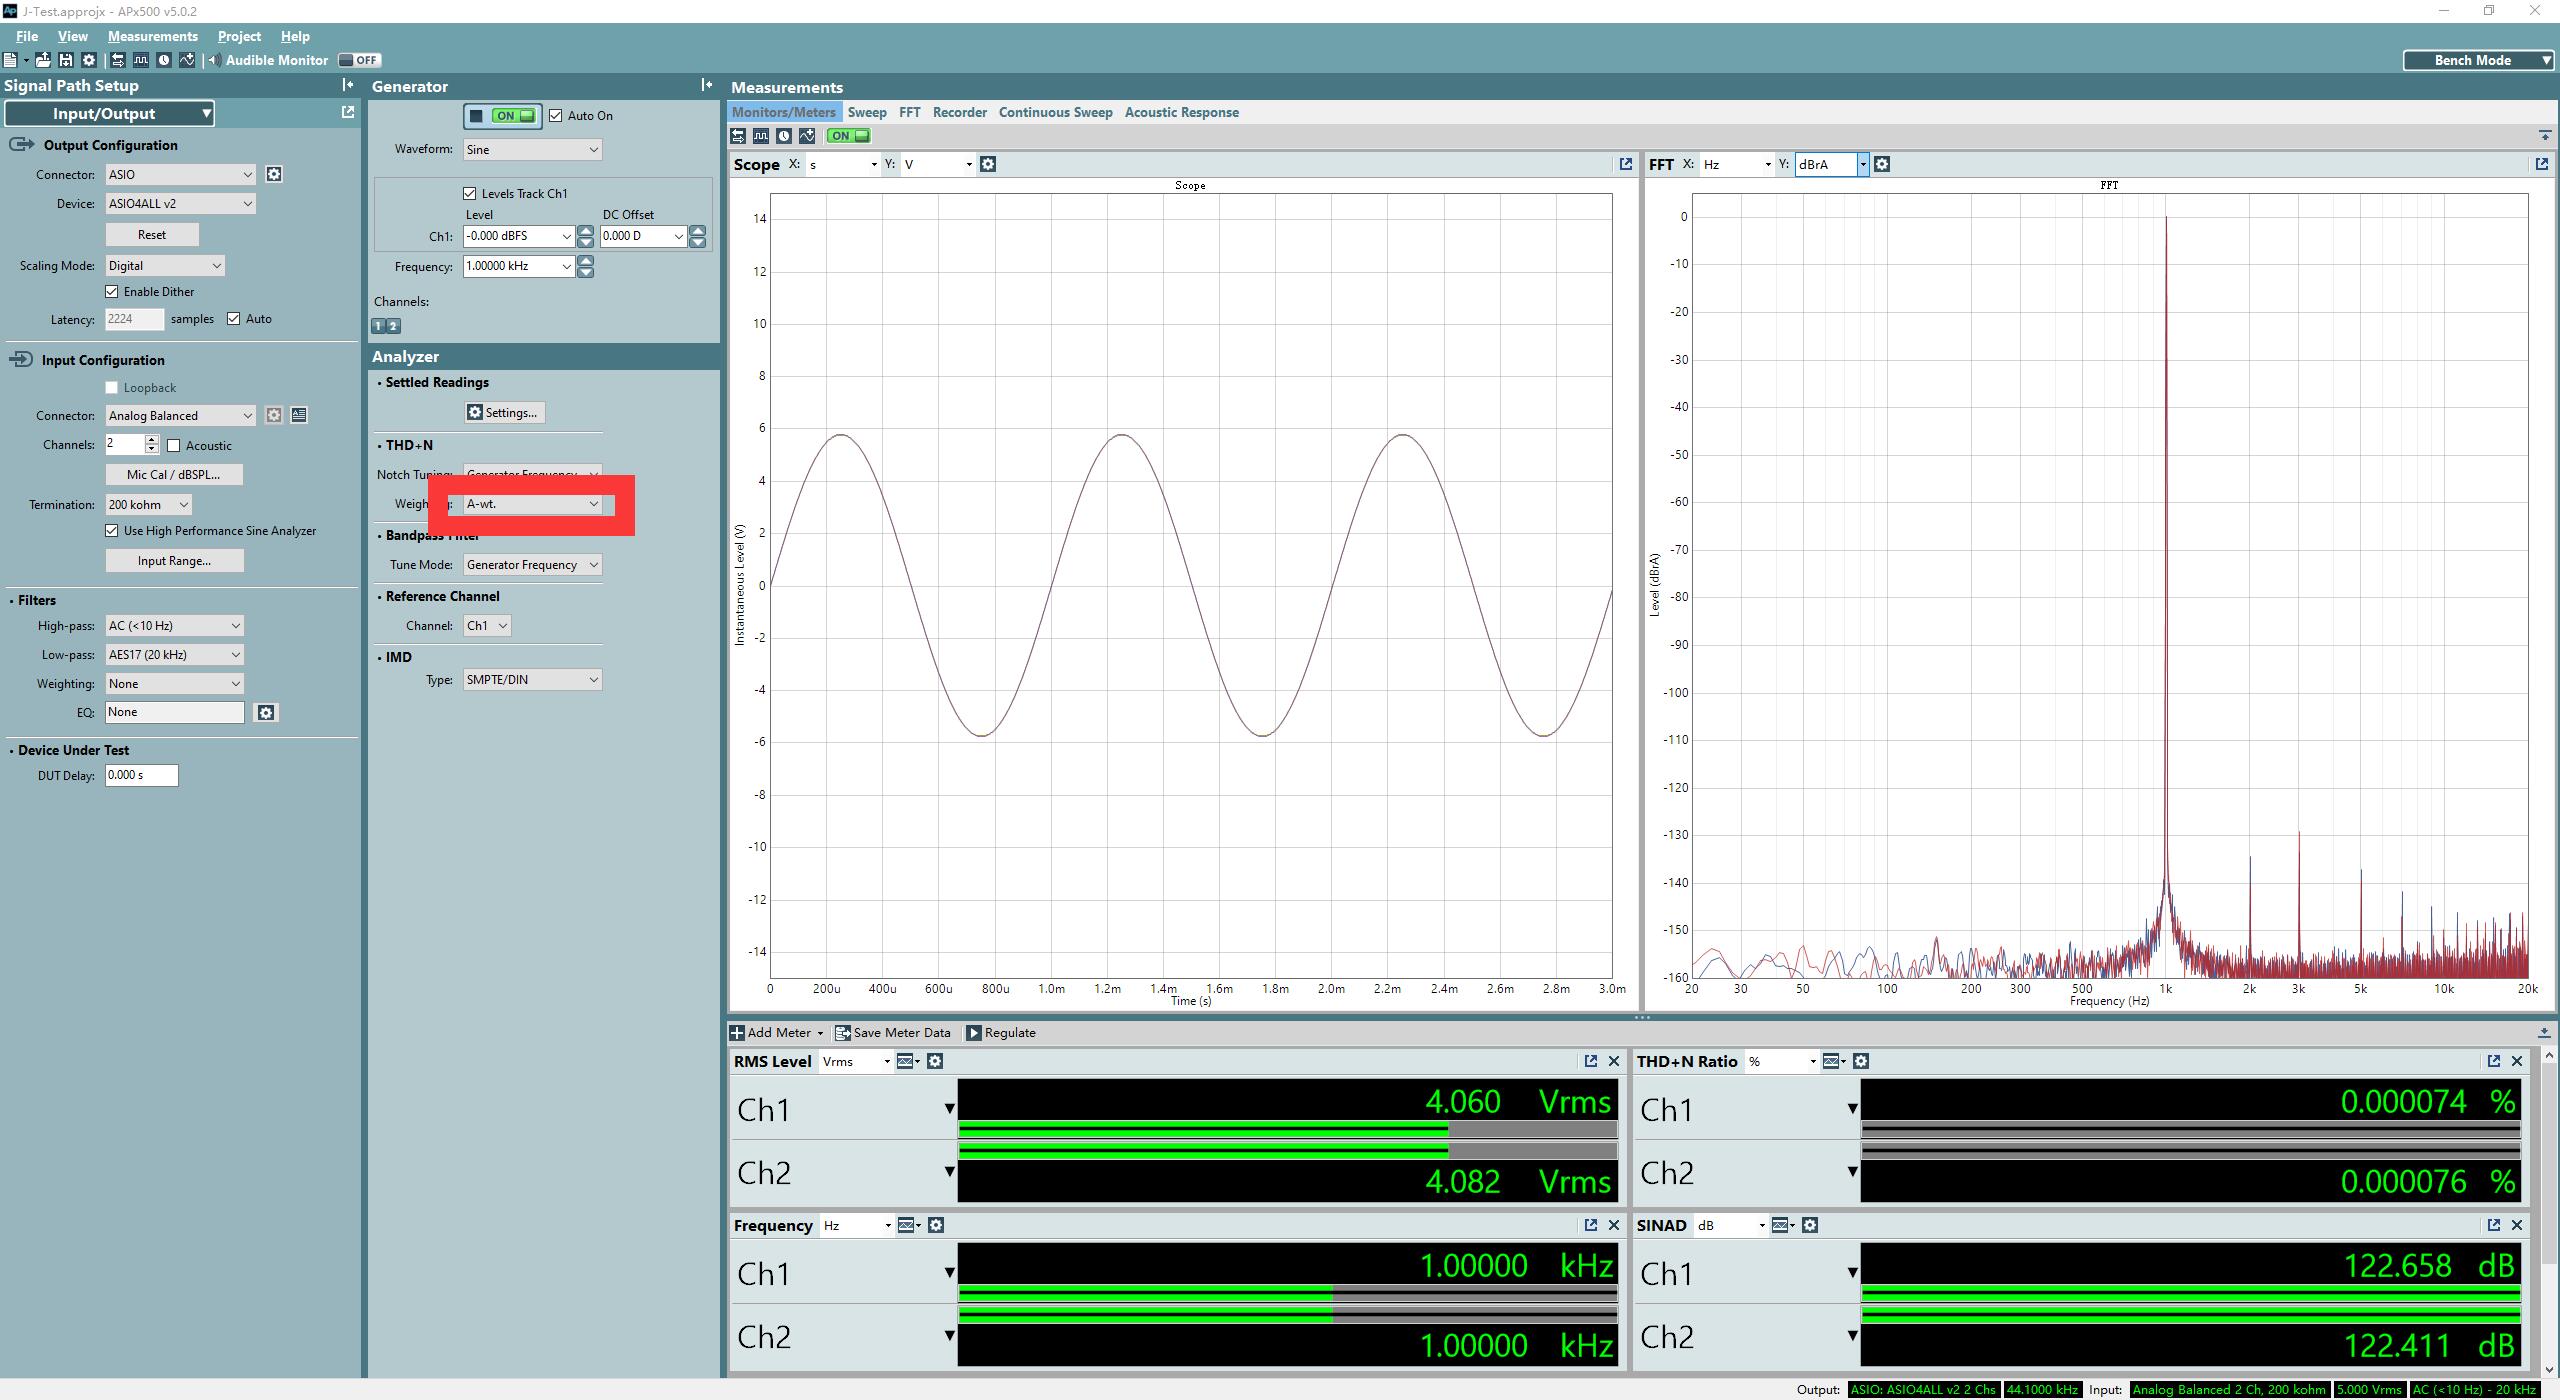Collapse the Generator panel
The width and height of the screenshot is (2560, 1400).
(x=707, y=85)
